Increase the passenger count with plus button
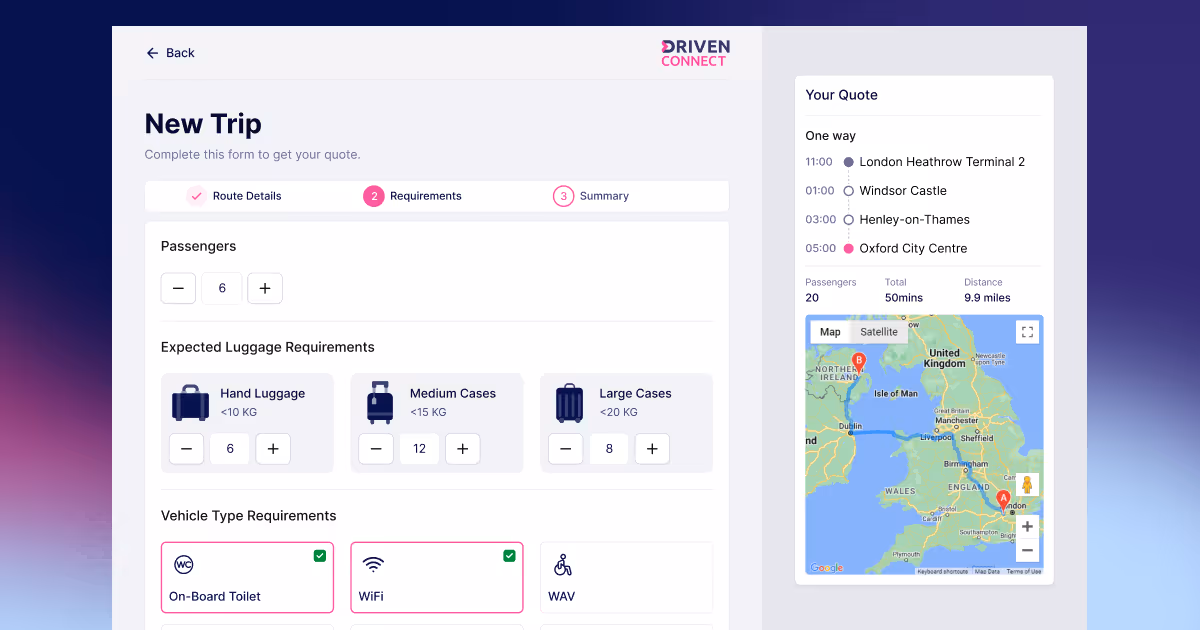This screenshot has height=630, width=1200. point(264,288)
